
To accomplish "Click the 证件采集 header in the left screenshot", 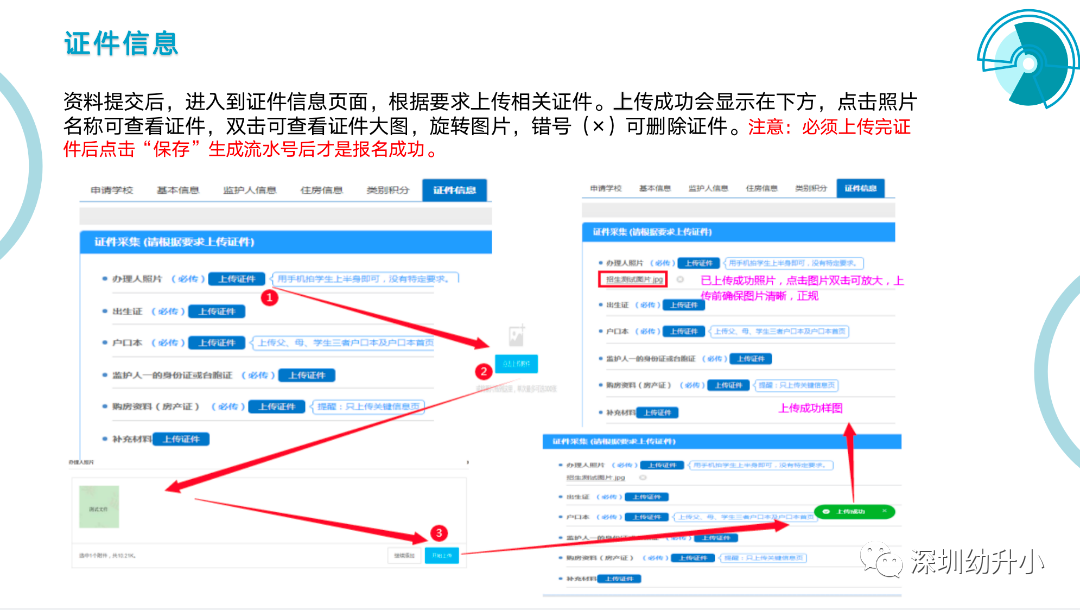I will point(286,242).
